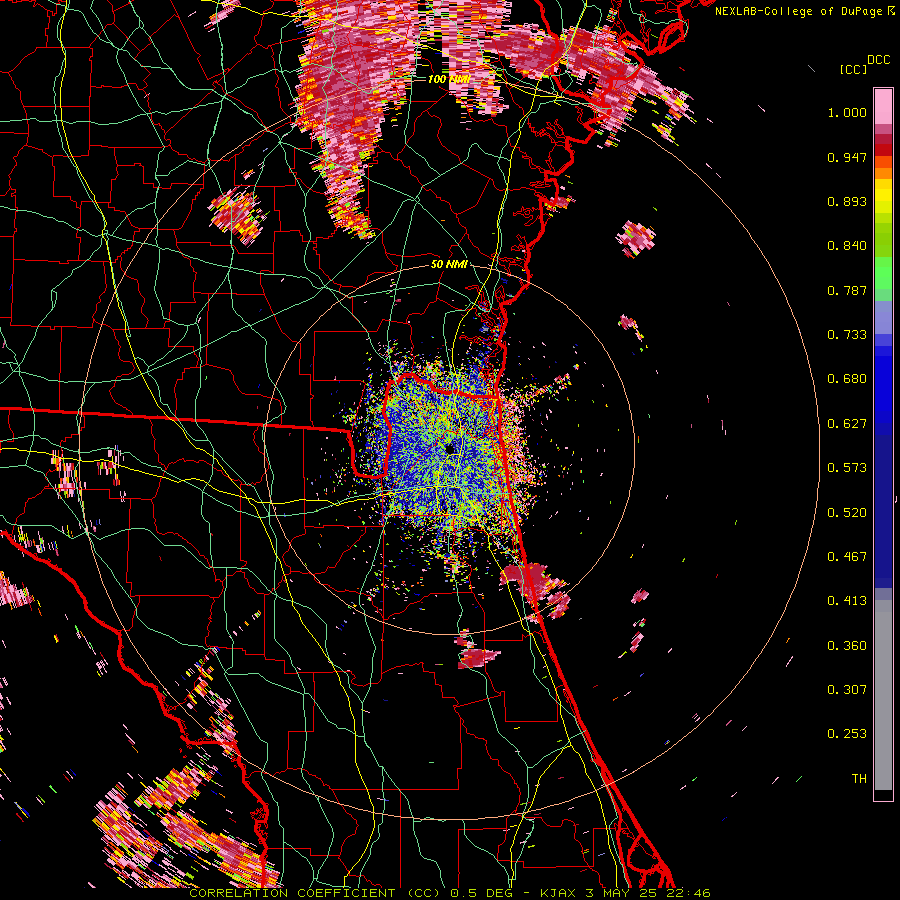Click the black radar site dot at center

point(451,449)
